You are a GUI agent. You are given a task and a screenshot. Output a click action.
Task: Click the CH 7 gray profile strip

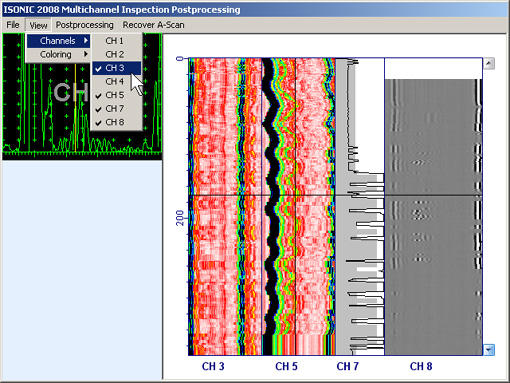click(360, 207)
